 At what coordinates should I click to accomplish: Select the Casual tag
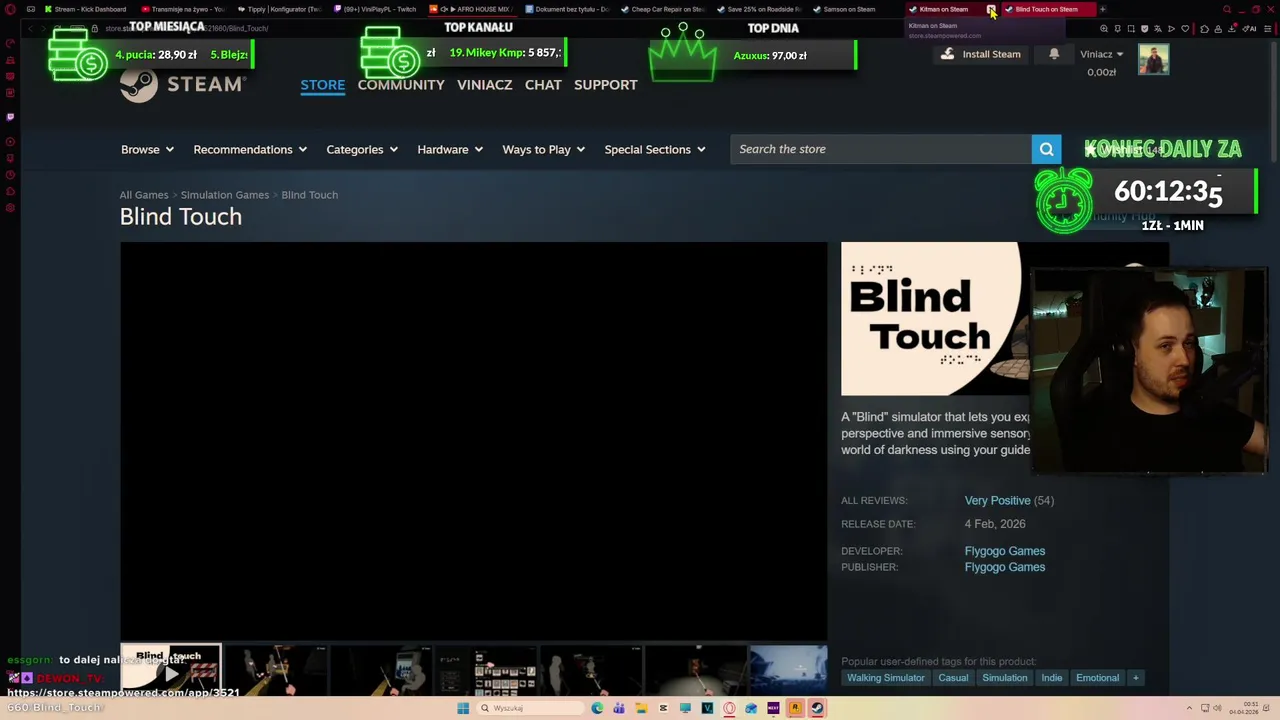953,678
